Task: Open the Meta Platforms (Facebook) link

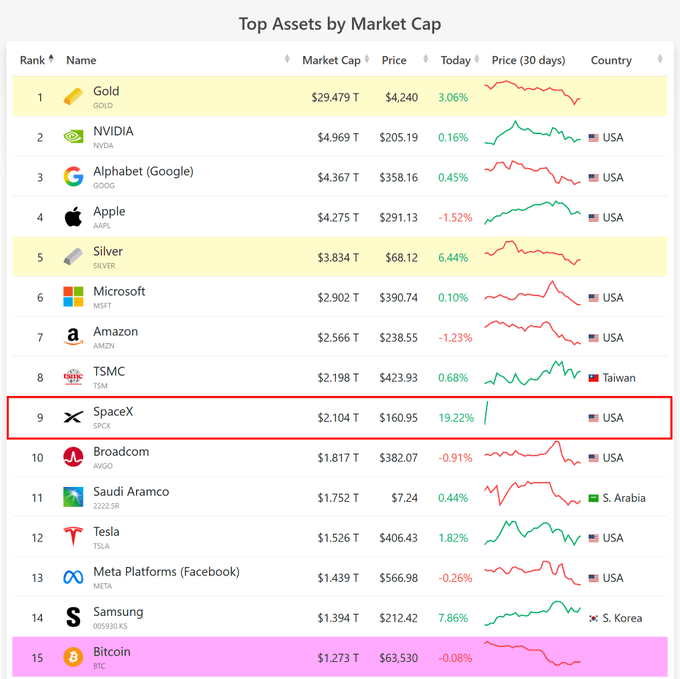Action: coord(166,572)
